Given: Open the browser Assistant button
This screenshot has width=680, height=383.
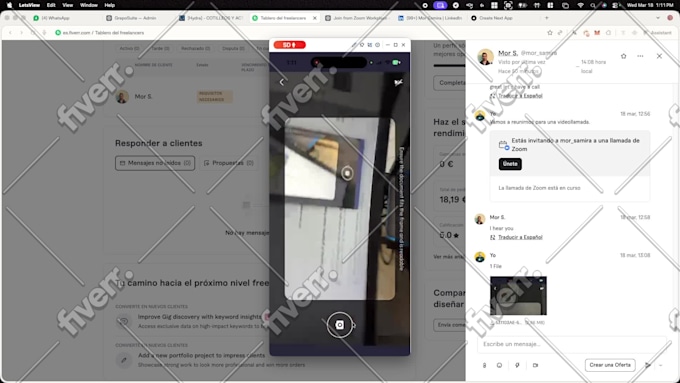Looking at the screenshot, I should click(x=658, y=33).
